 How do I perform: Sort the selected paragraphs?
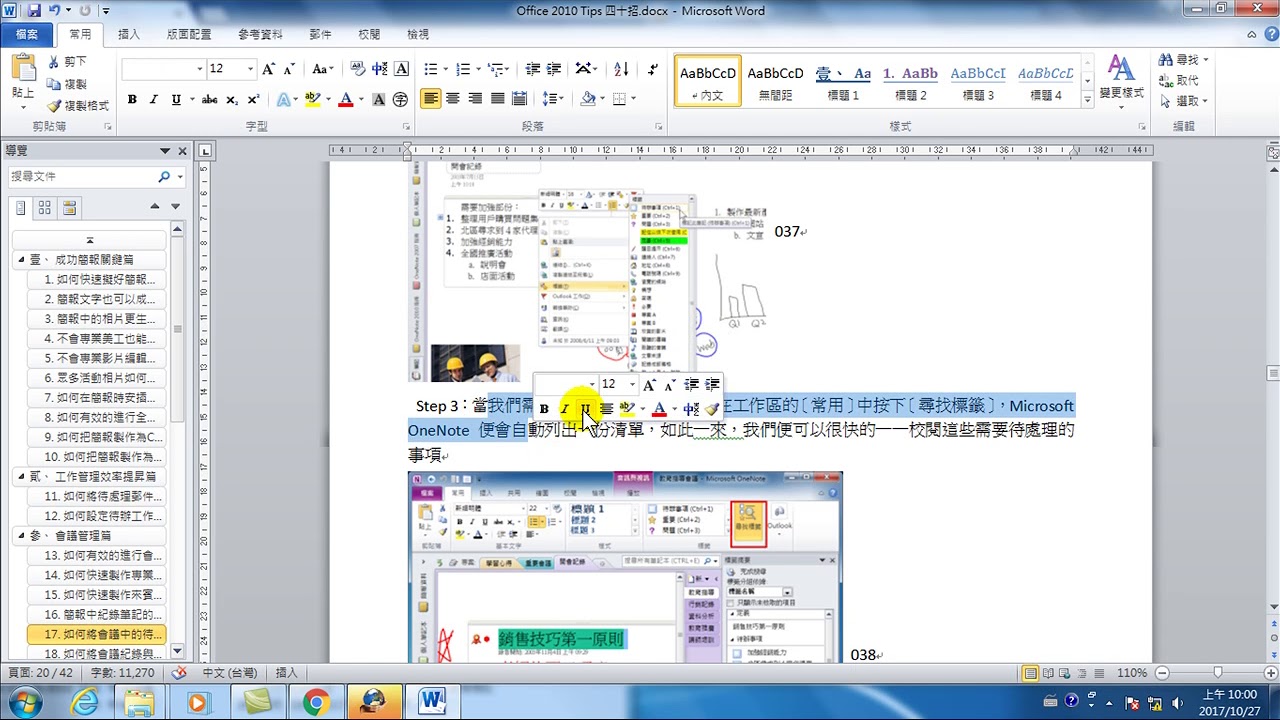tap(621, 69)
